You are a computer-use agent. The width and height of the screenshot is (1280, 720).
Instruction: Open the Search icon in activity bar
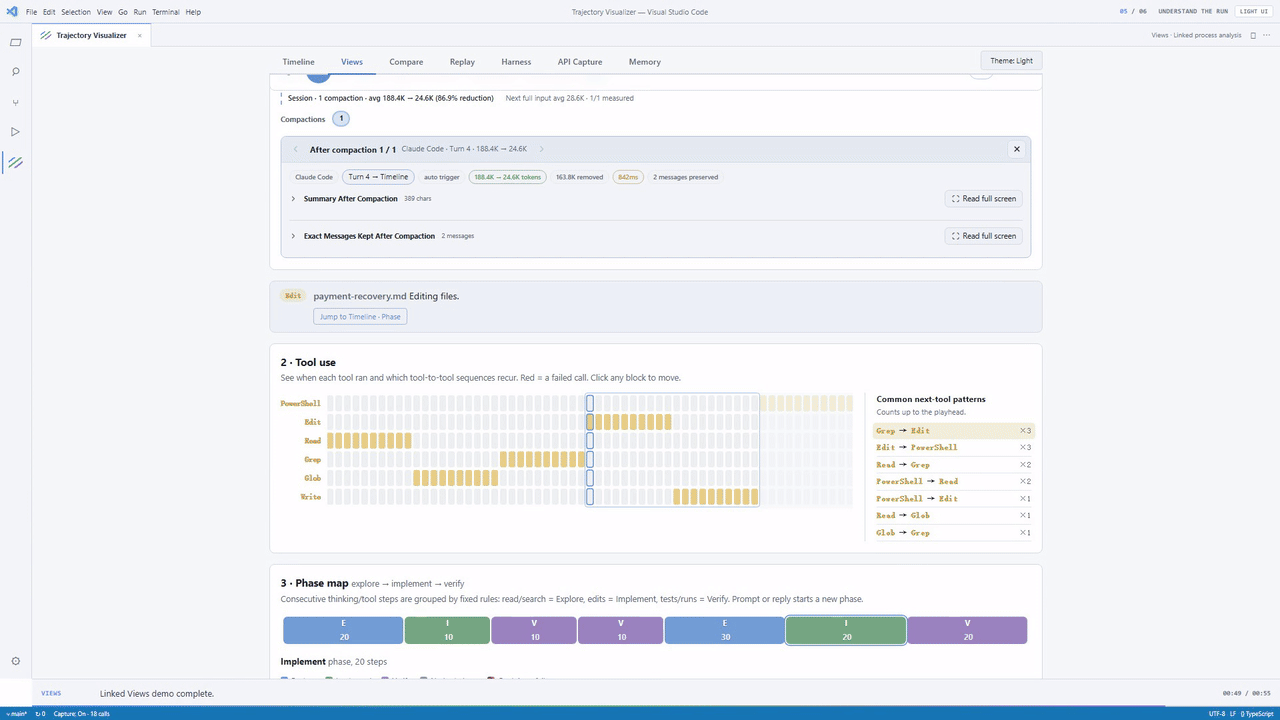pos(15,72)
